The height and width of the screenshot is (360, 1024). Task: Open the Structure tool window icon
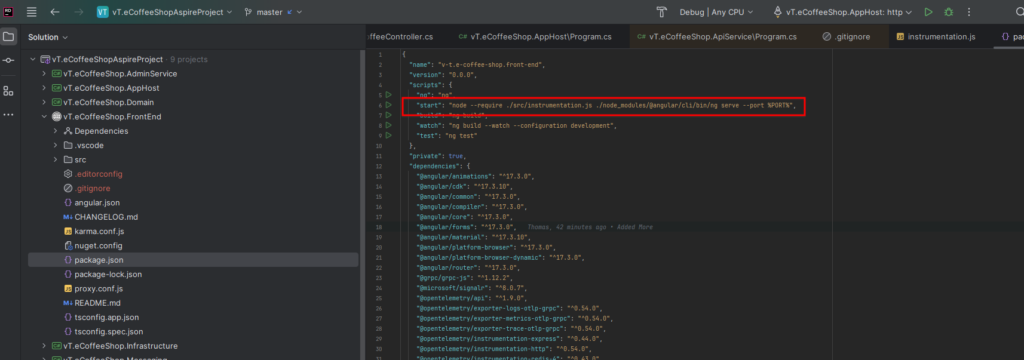coord(8,91)
